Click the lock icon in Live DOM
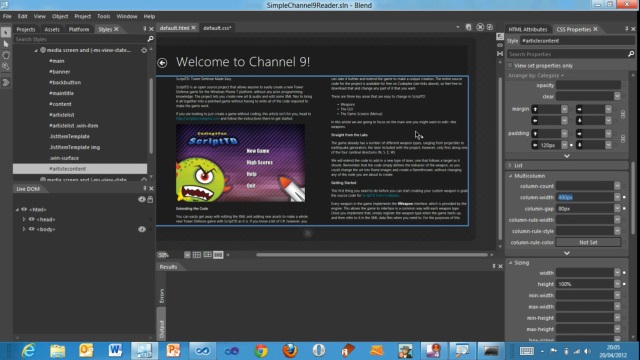Screen dimensions: 640x360 click(x=150, y=199)
